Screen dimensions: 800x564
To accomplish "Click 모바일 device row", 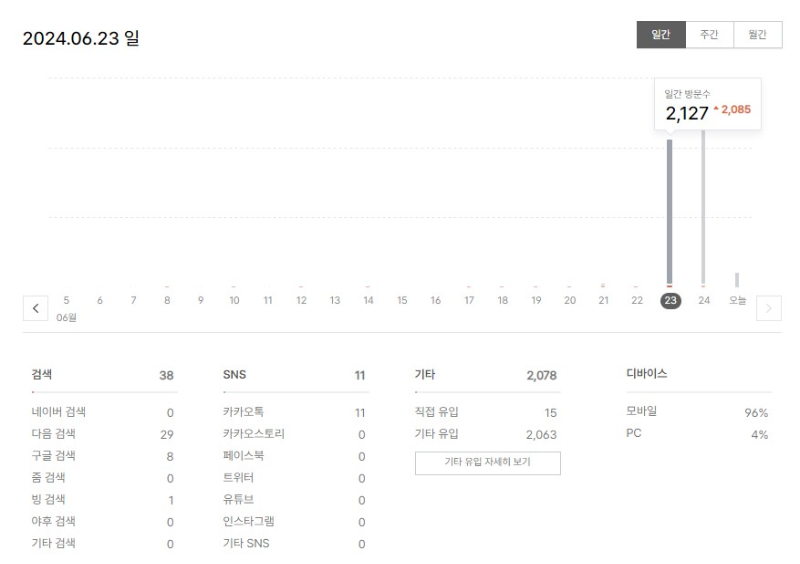I will [697, 412].
